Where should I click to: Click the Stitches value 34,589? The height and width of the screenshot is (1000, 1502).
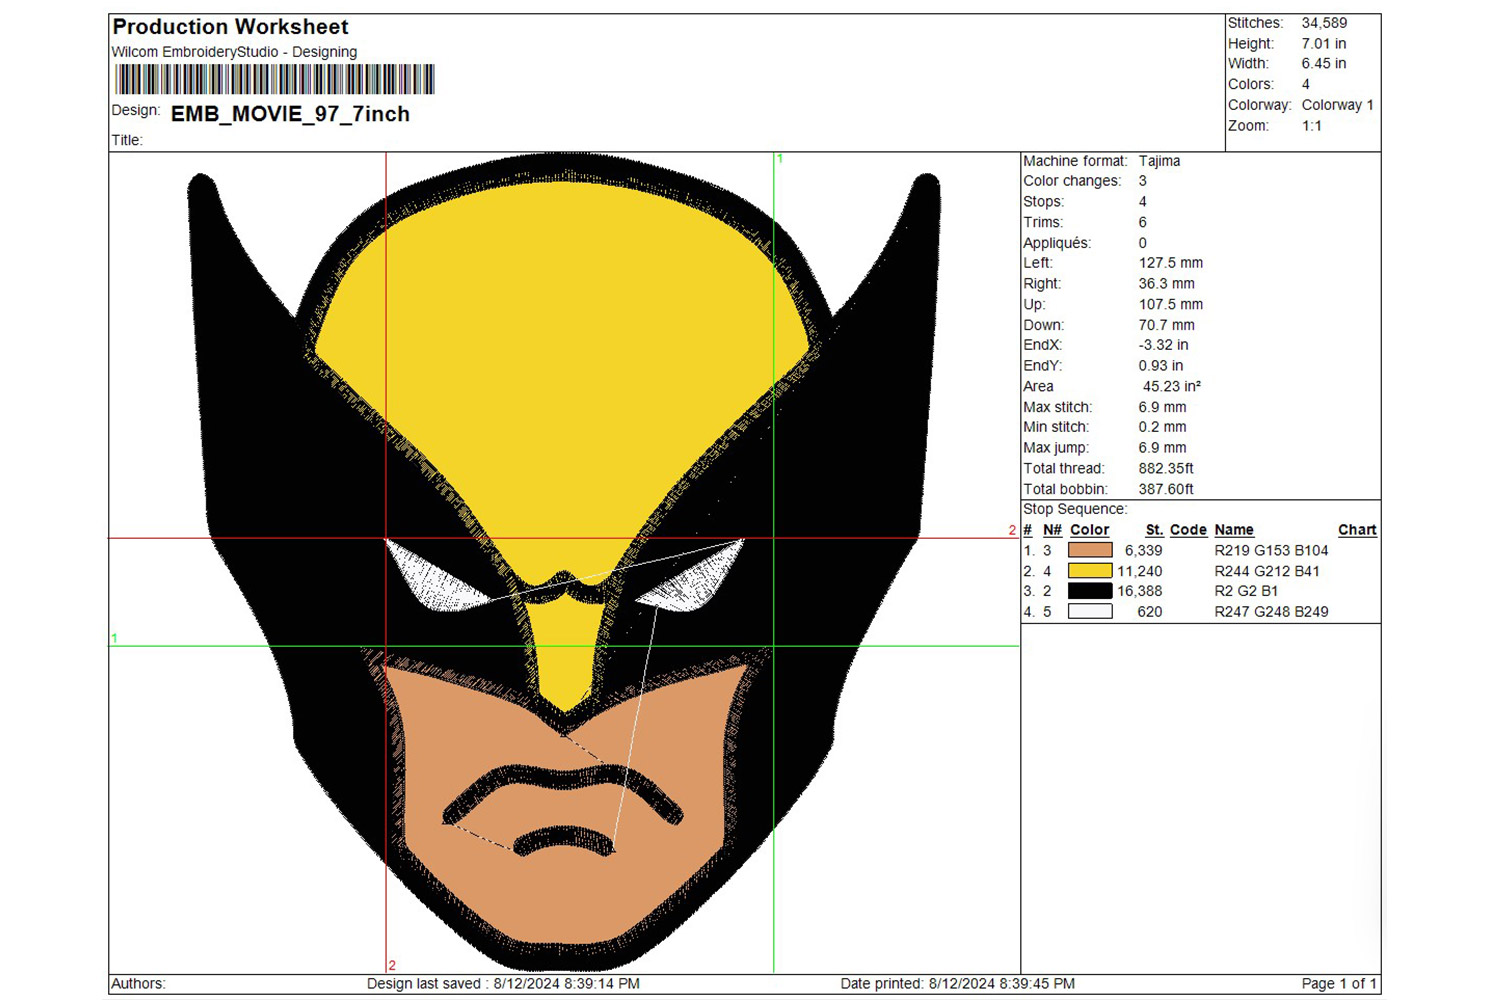tap(1324, 23)
